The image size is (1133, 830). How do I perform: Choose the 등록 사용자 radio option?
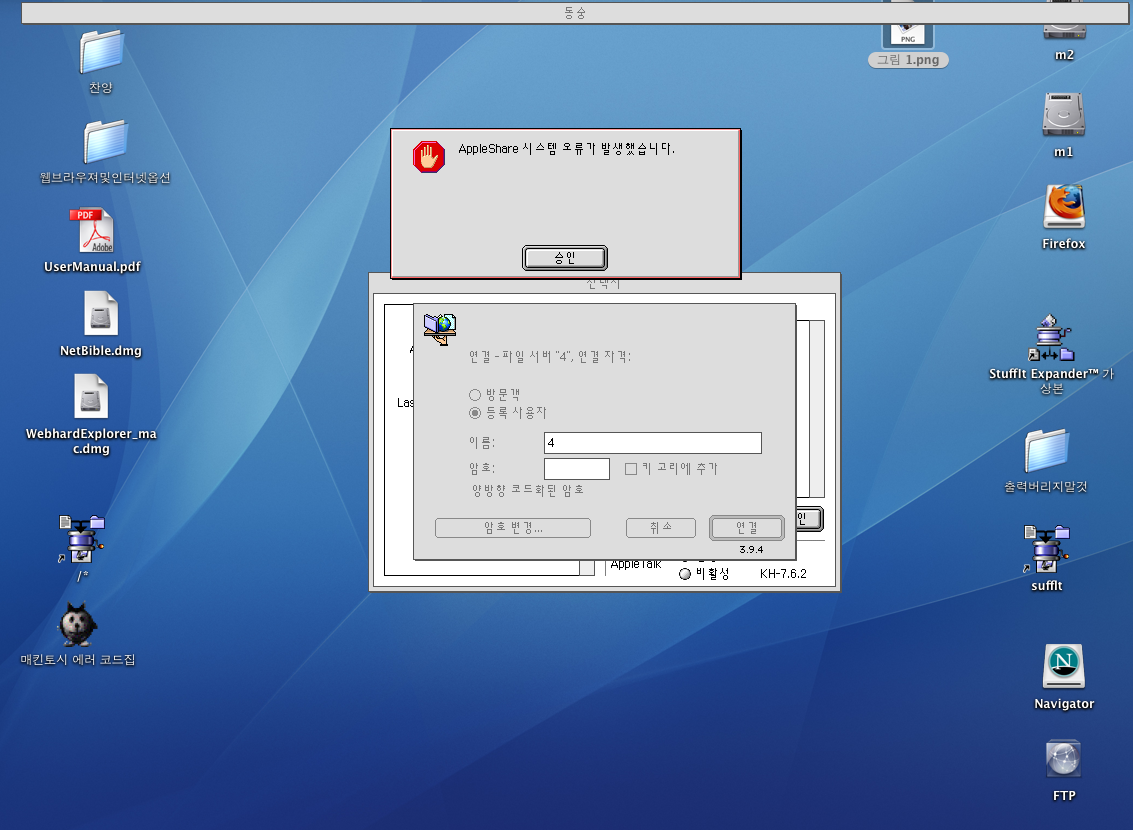[475, 413]
